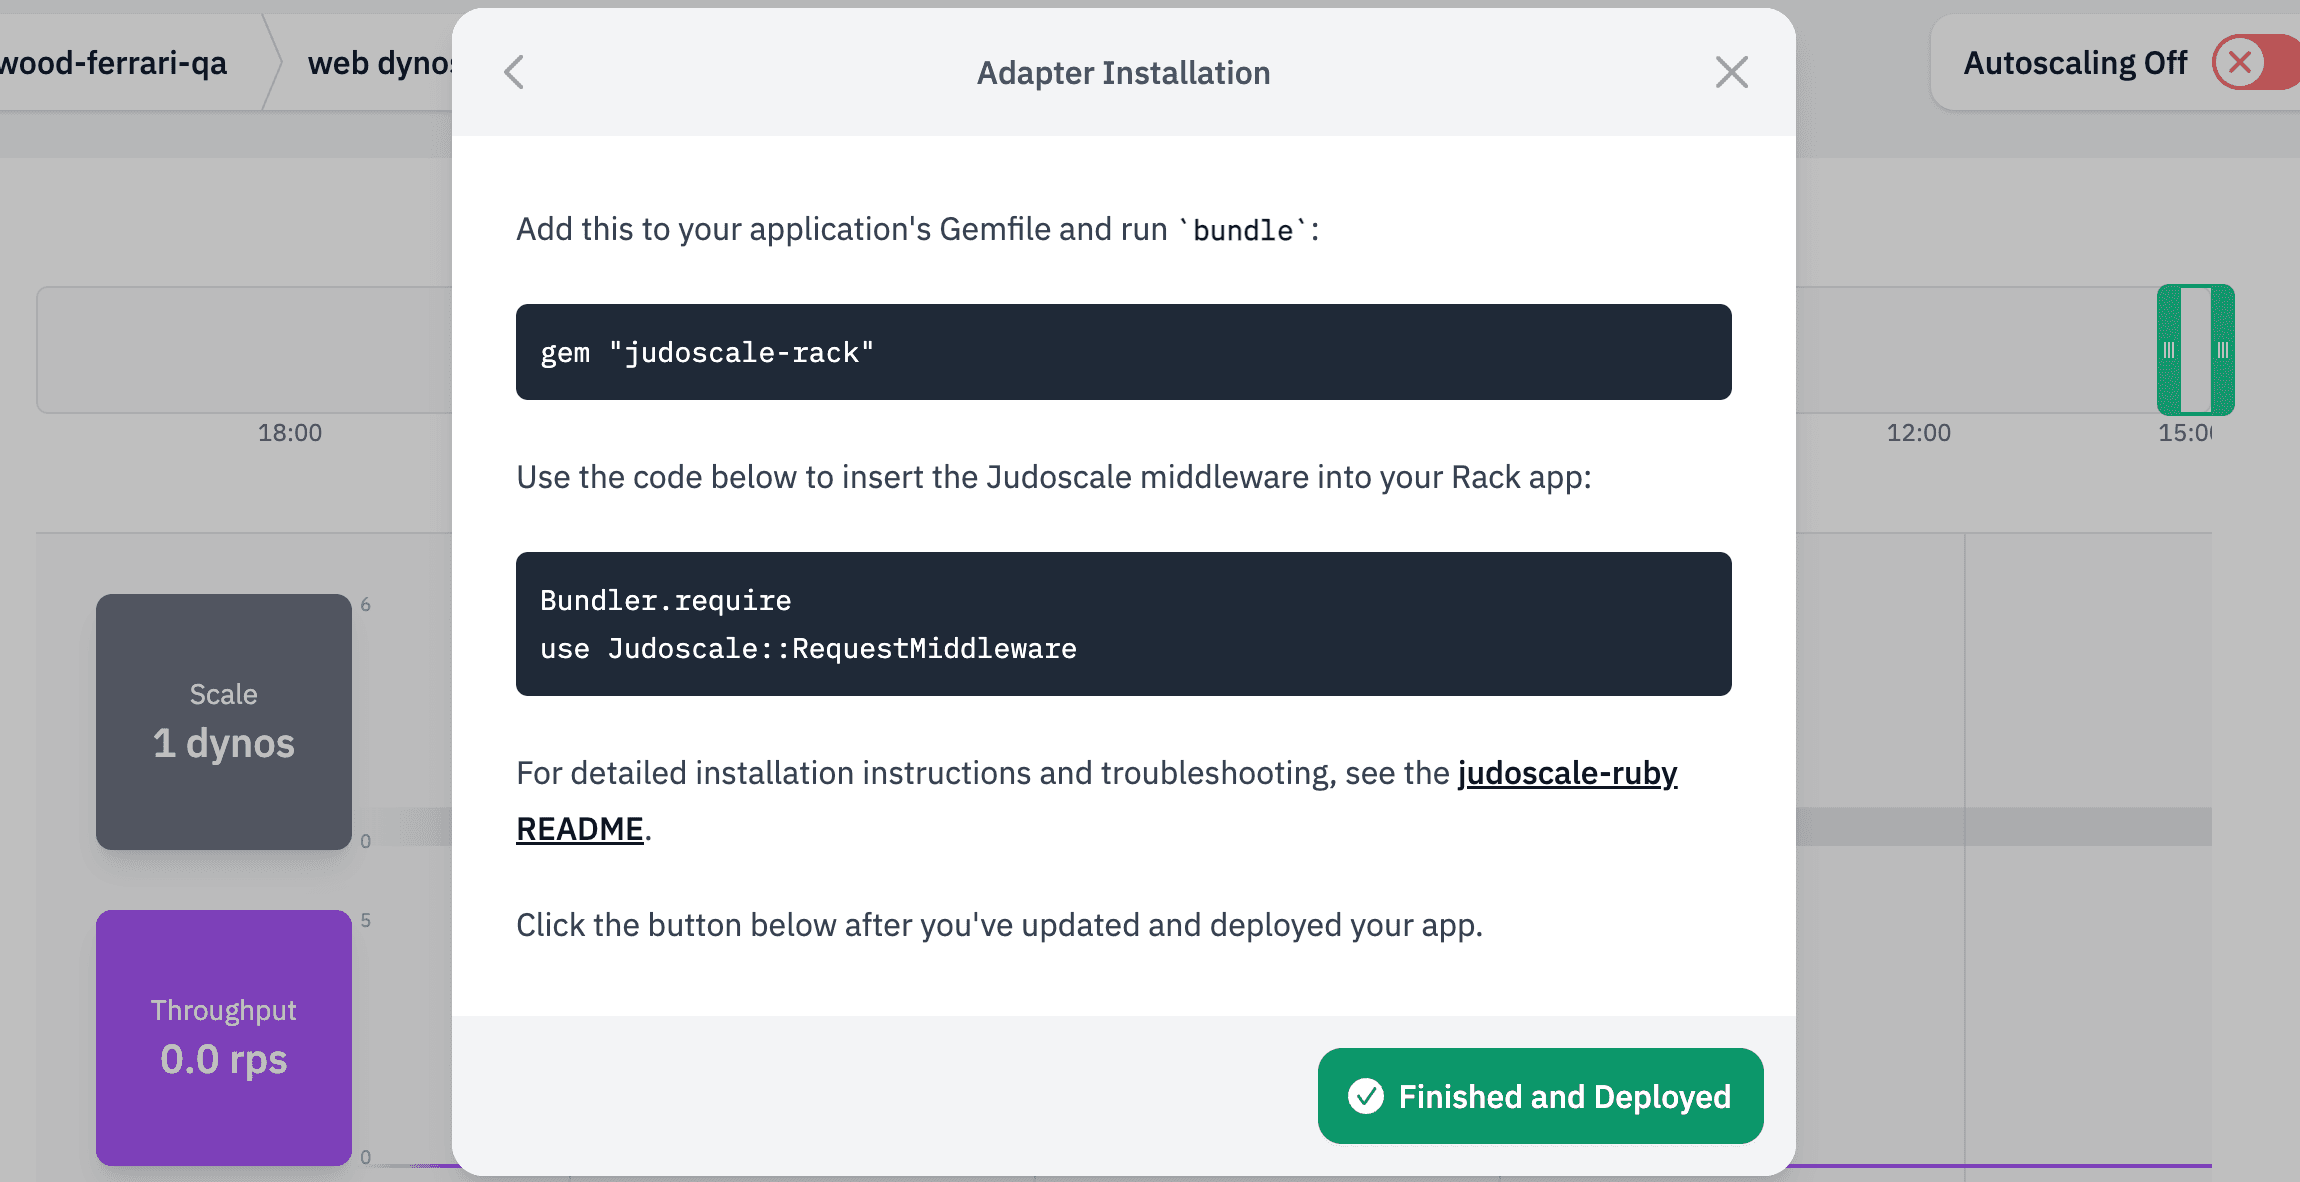2300x1182 pixels.
Task: Open the wood-ferrari-qa app menu item
Action: [113, 62]
